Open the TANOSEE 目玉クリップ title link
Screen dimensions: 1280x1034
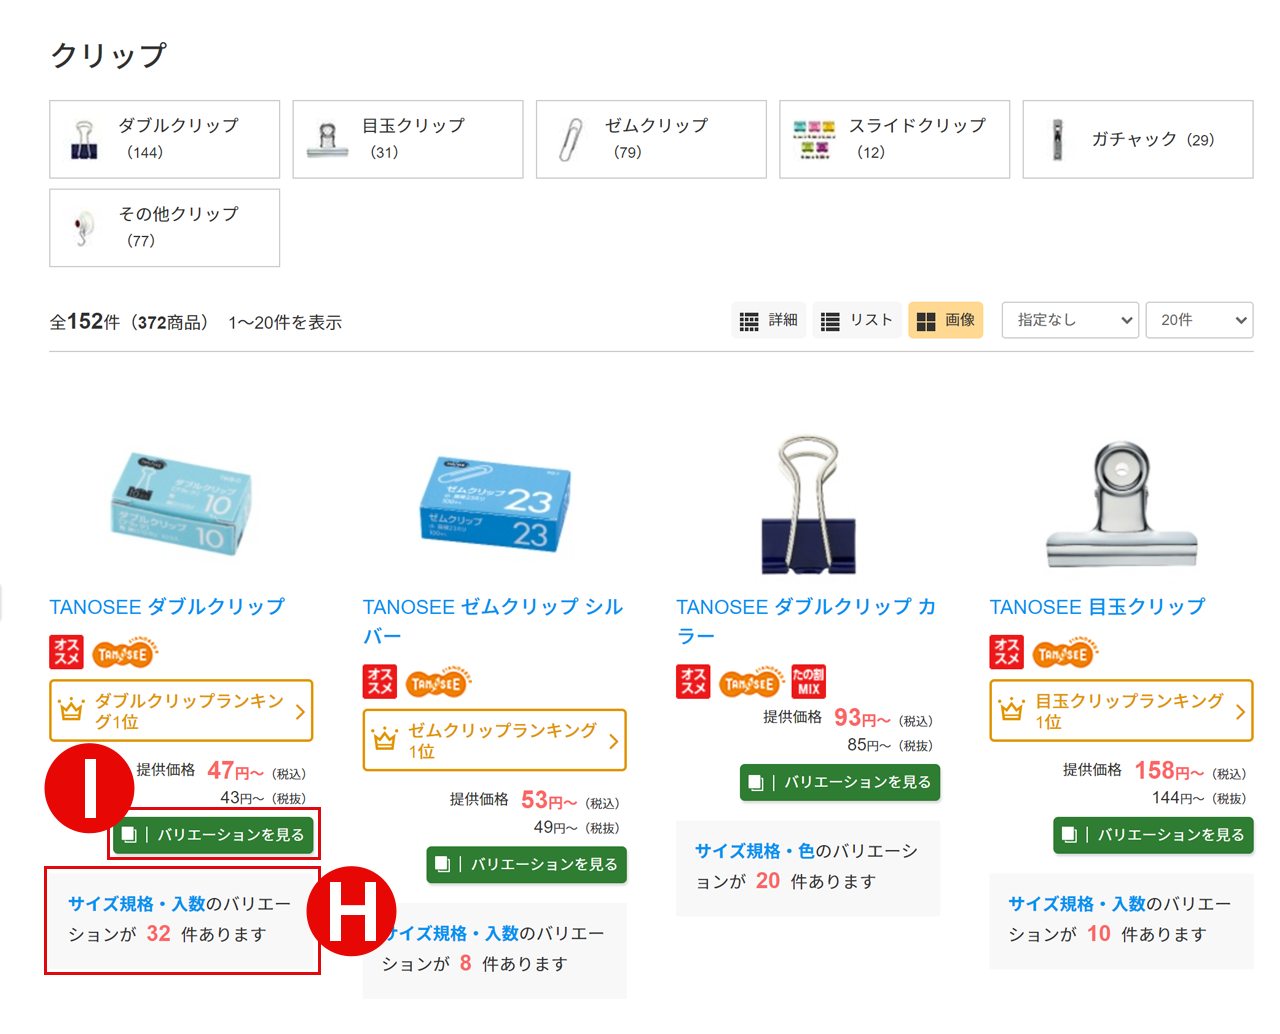click(1097, 607)
